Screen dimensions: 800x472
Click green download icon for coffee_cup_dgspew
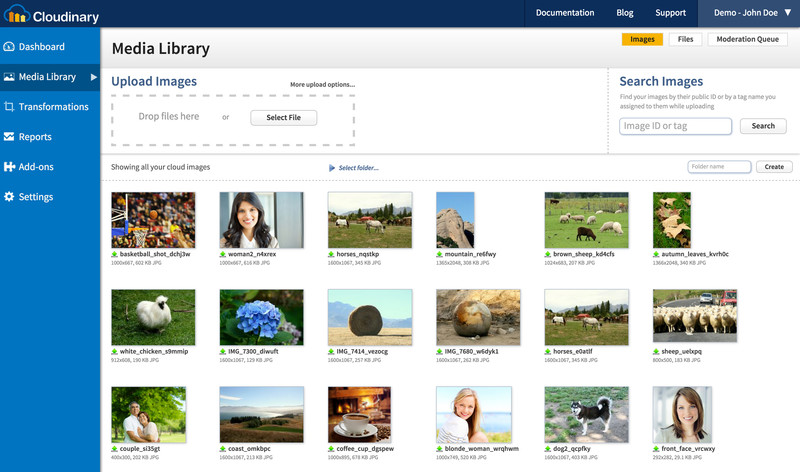point(331,449)
